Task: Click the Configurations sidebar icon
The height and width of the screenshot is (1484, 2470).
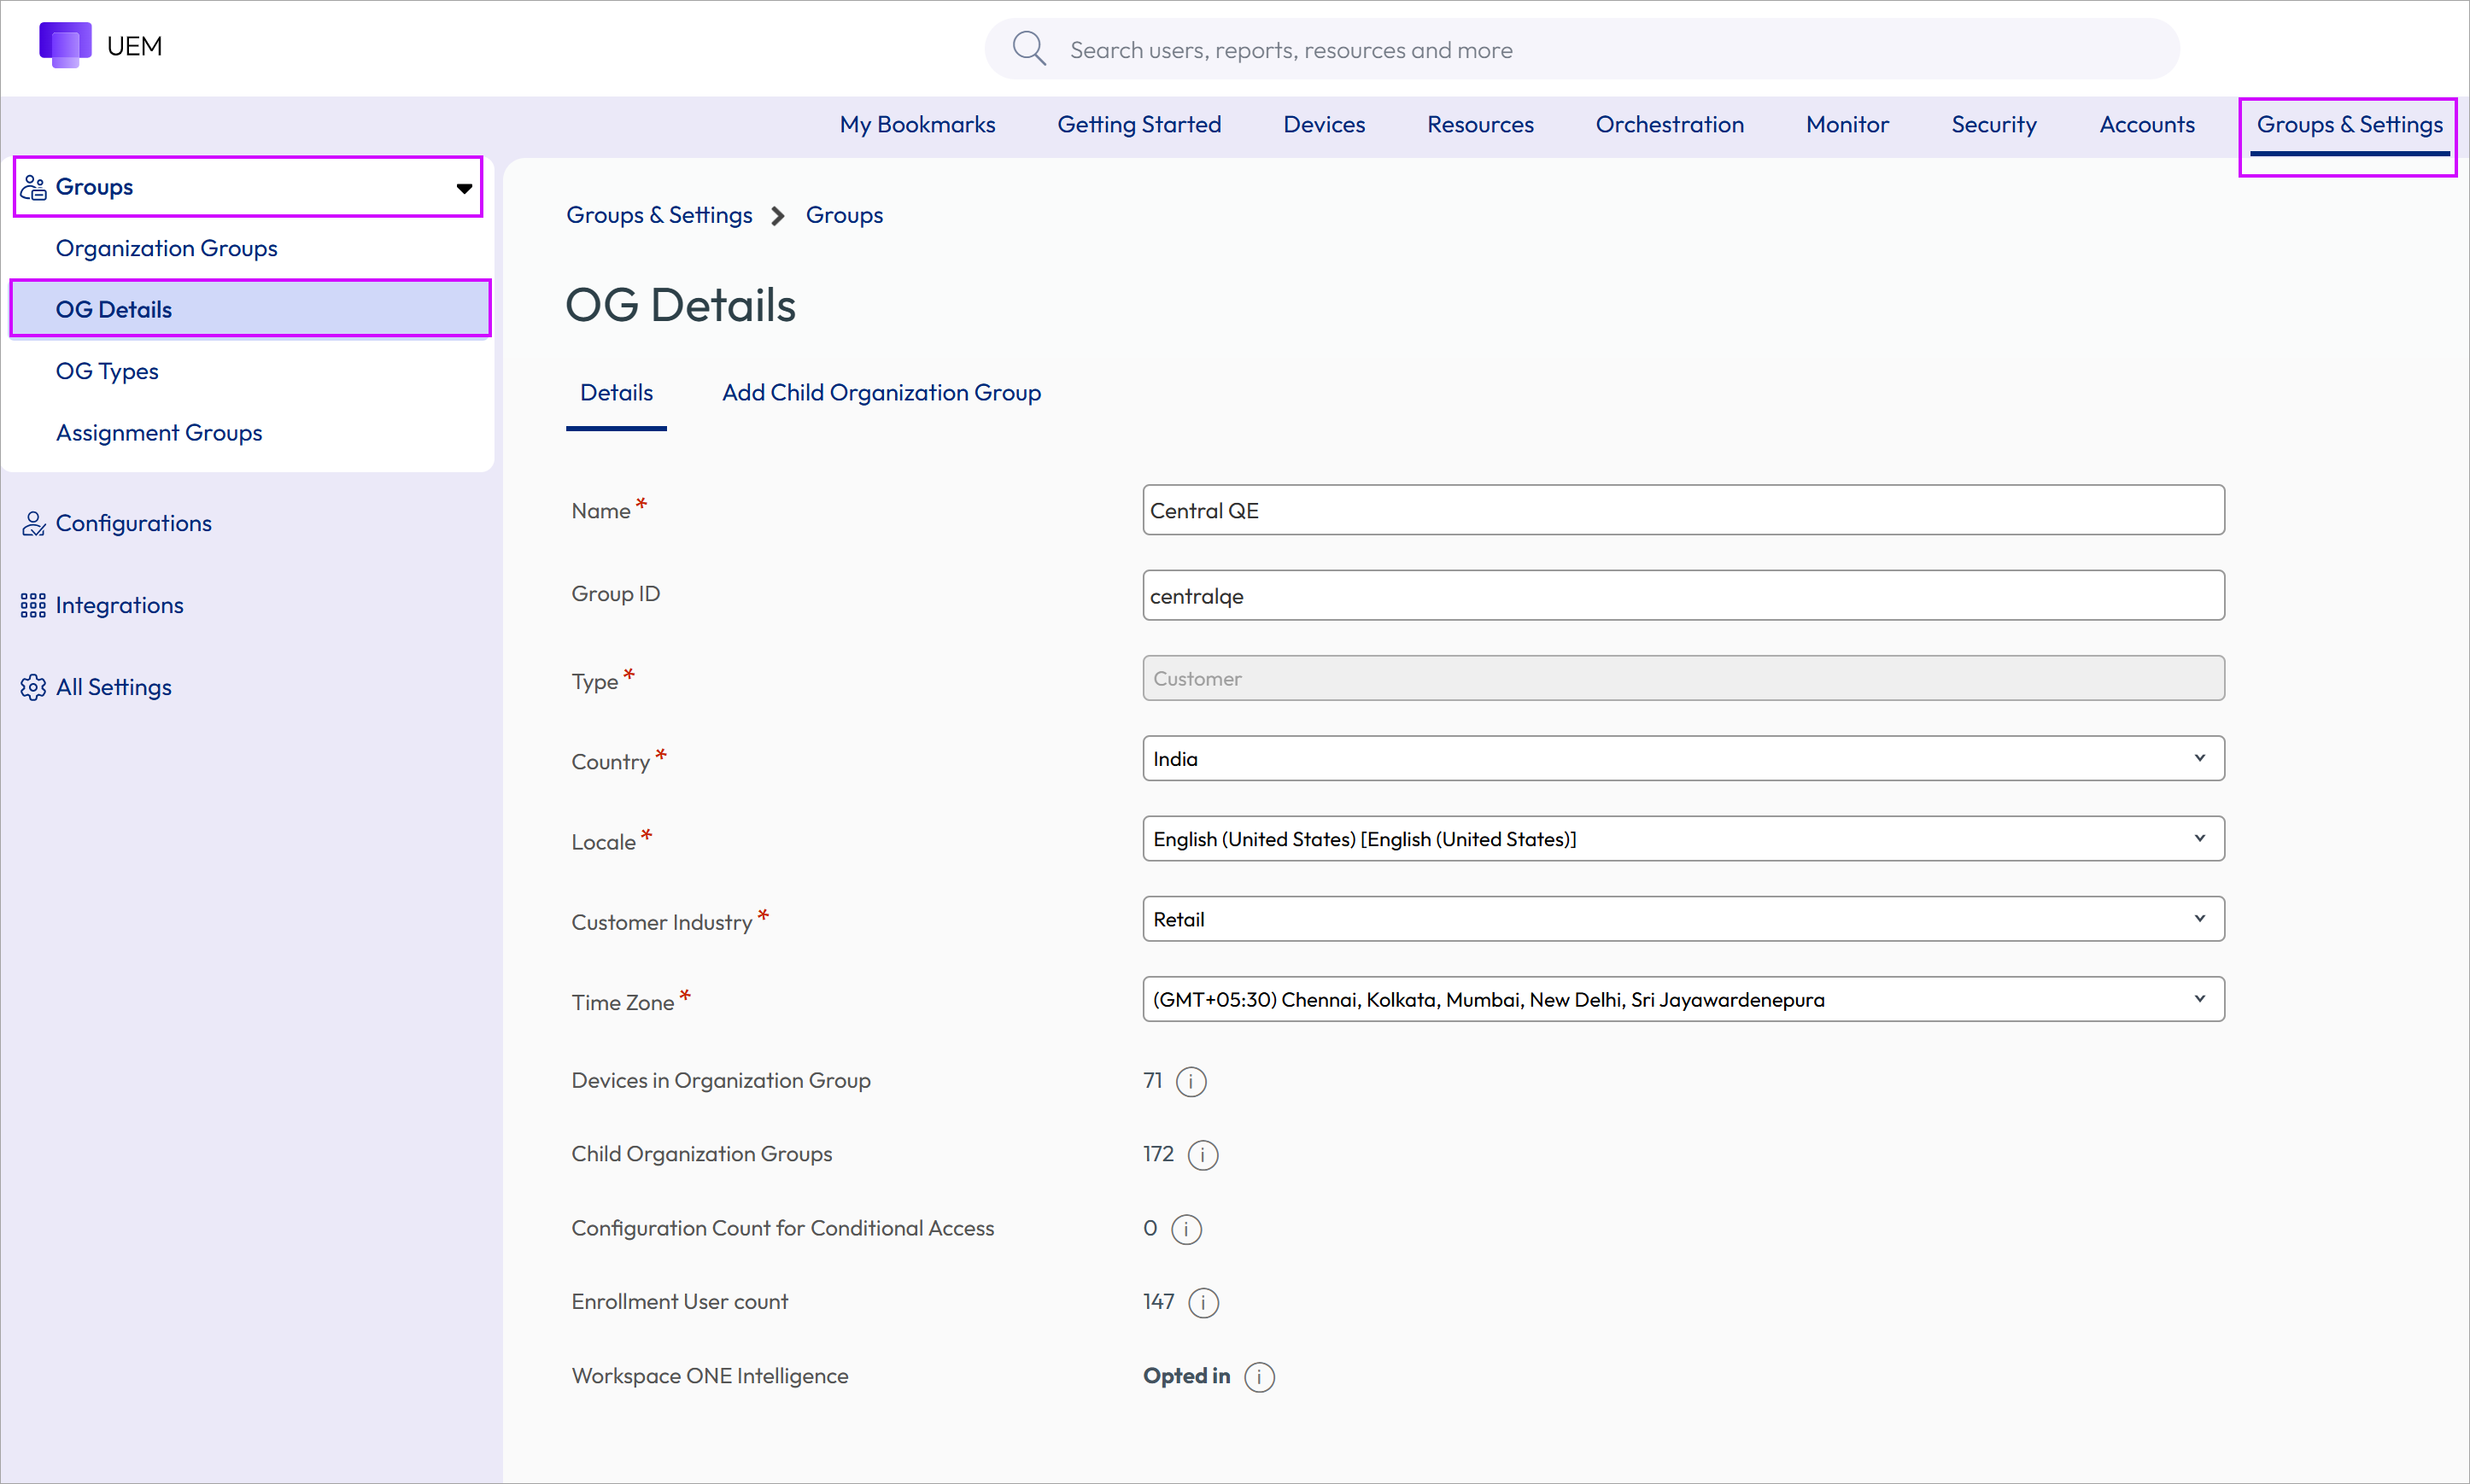Action: pyautogui.click(x=33, y=523)
